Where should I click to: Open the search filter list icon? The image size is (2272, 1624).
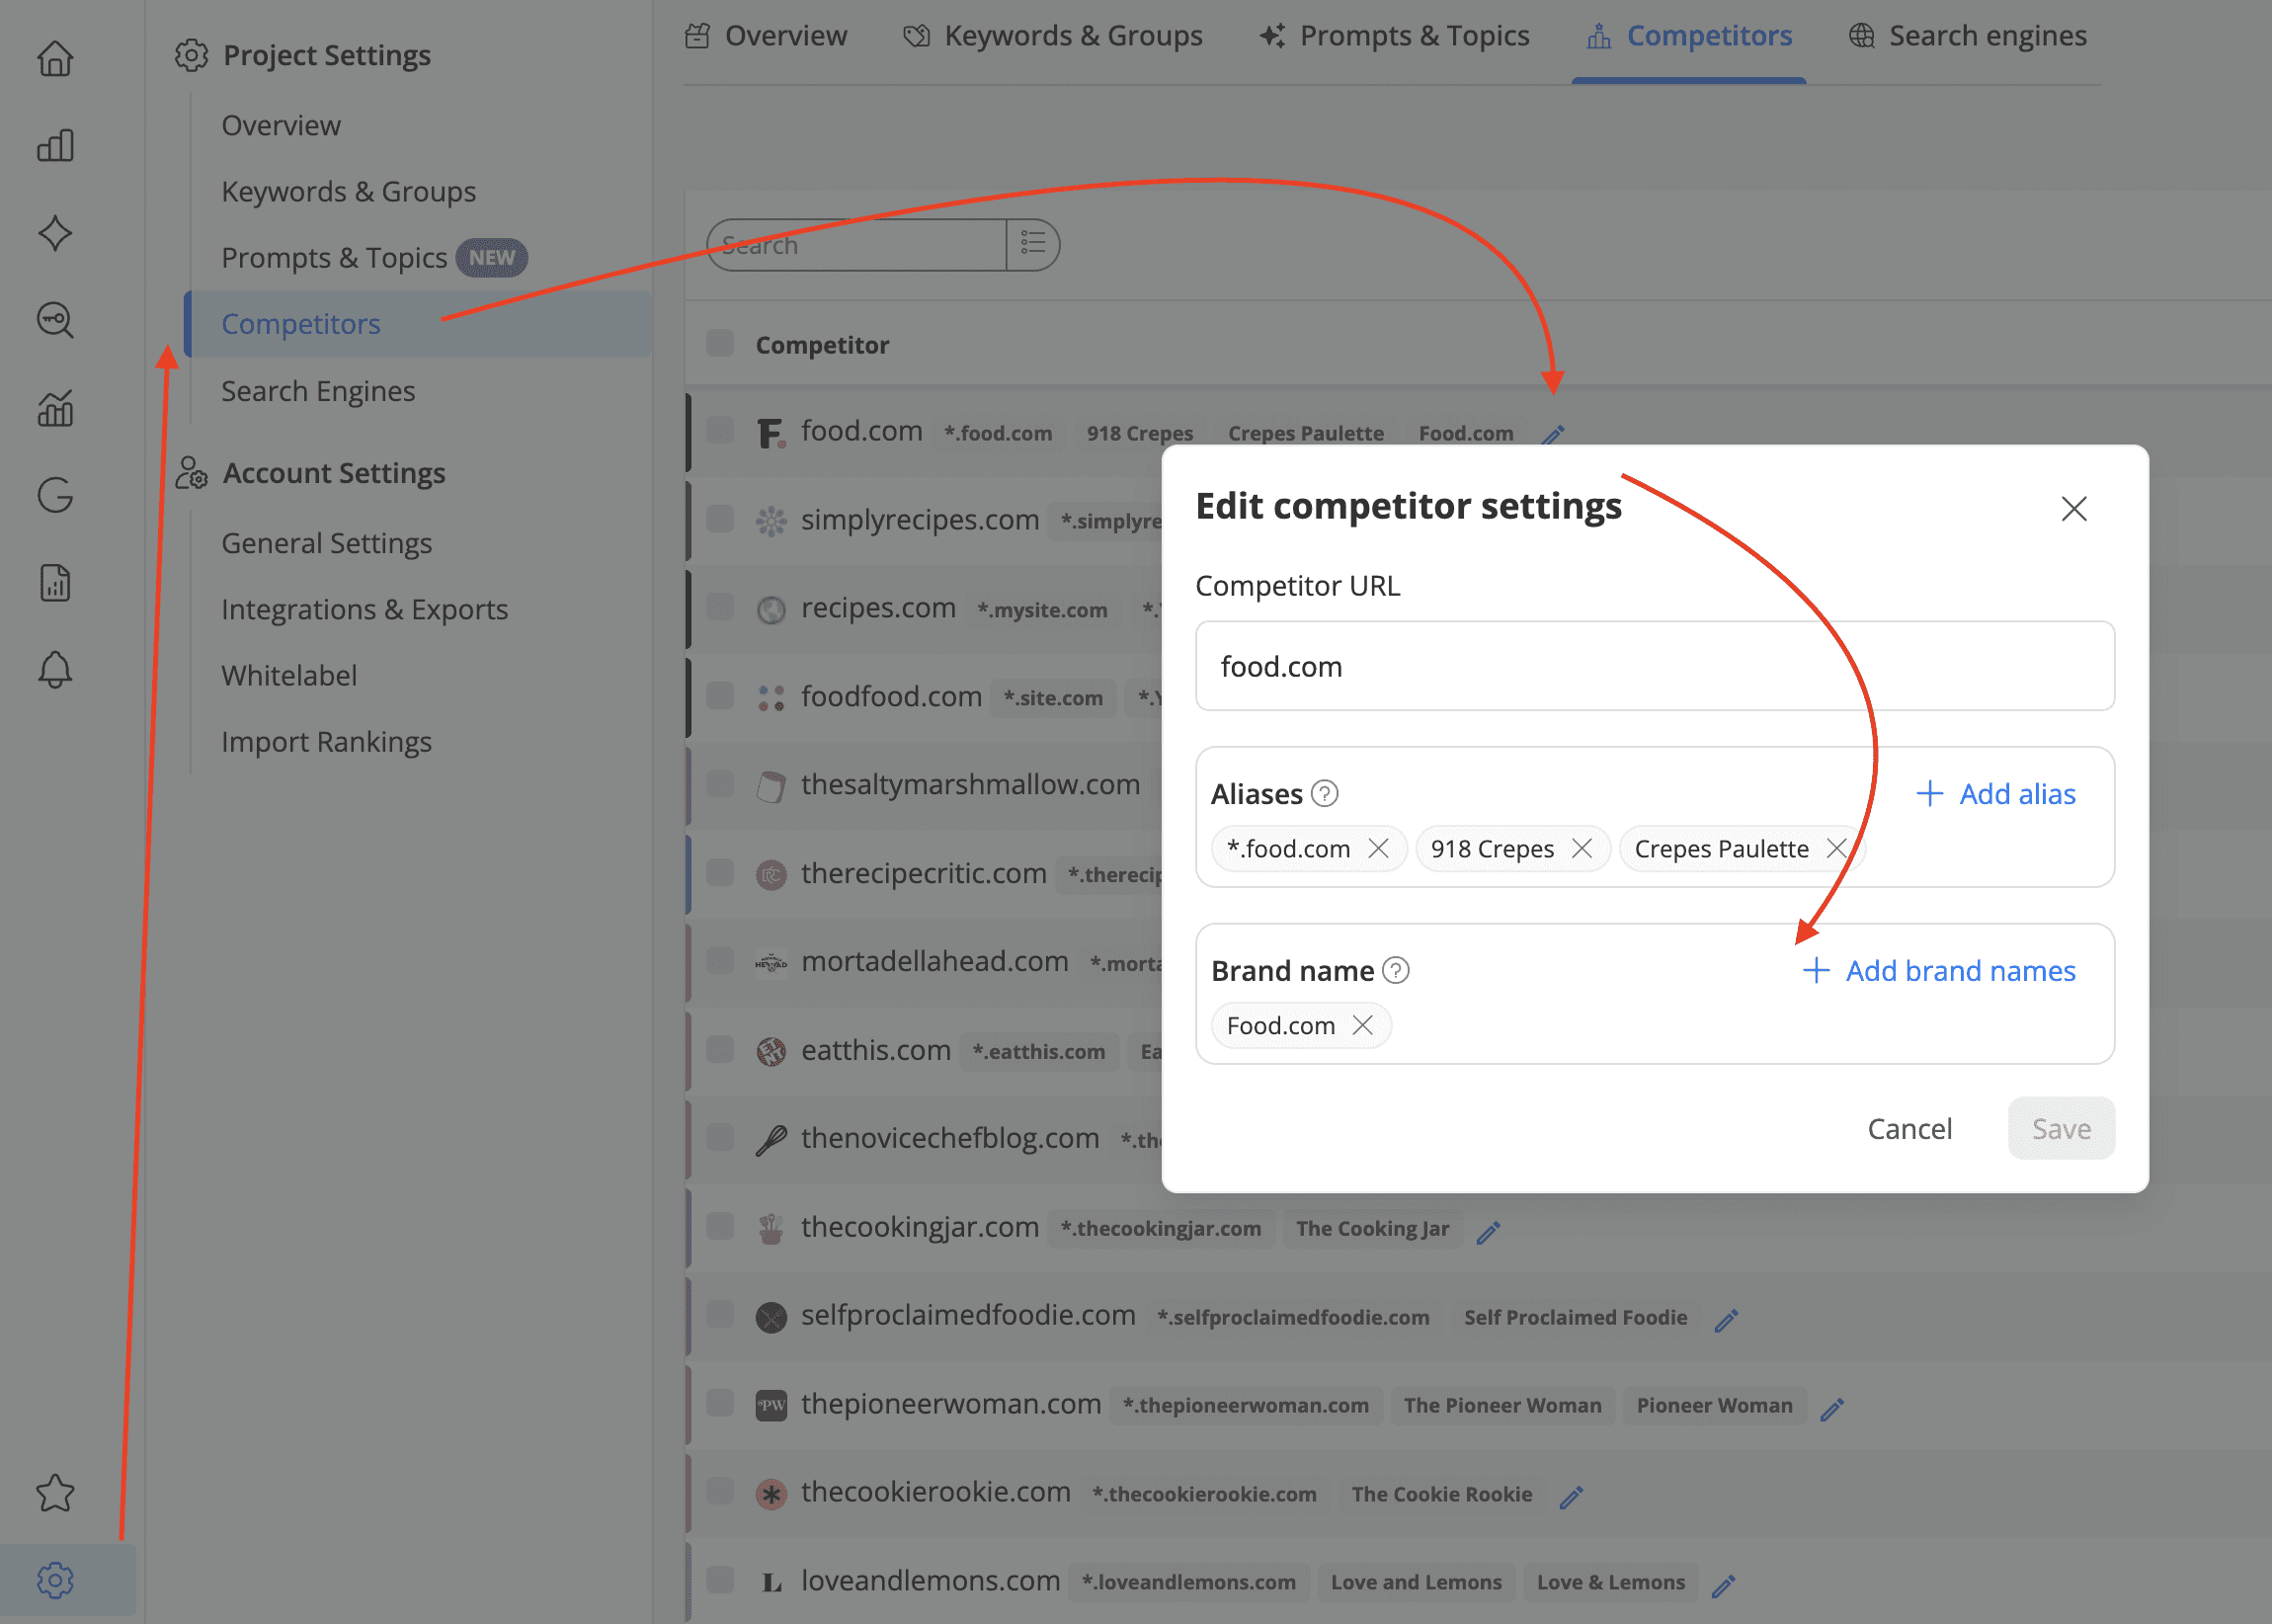1033,244
